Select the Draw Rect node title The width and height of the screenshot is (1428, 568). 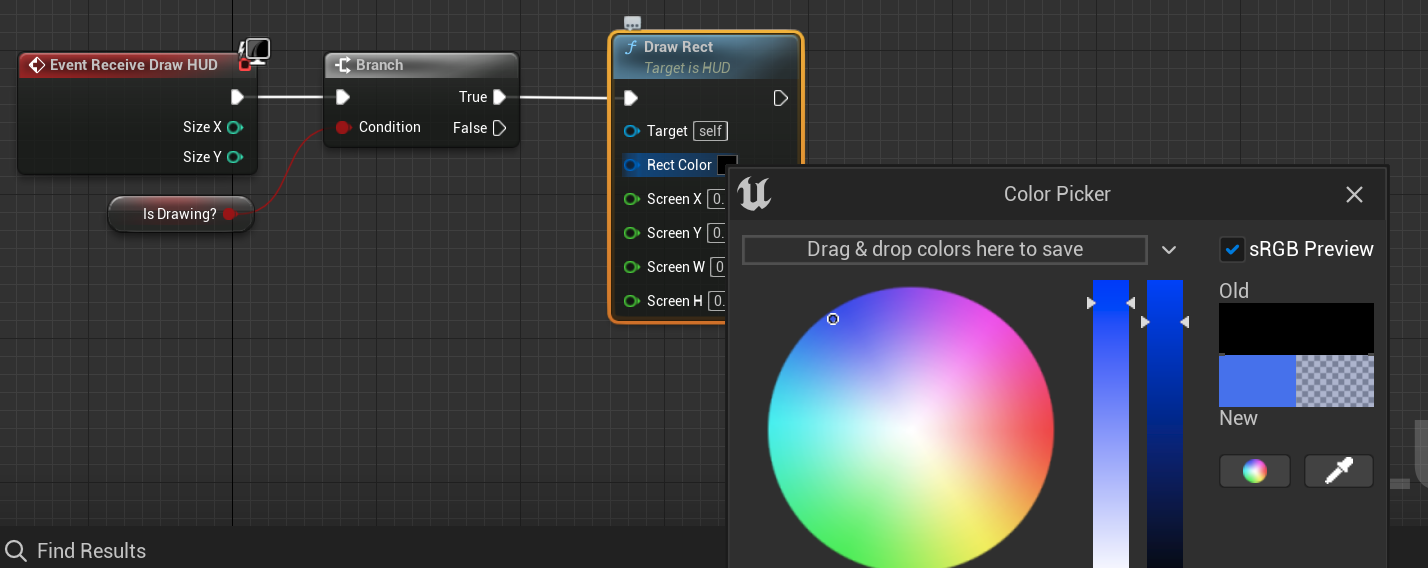pyautogui.click(x=678, y=47)
